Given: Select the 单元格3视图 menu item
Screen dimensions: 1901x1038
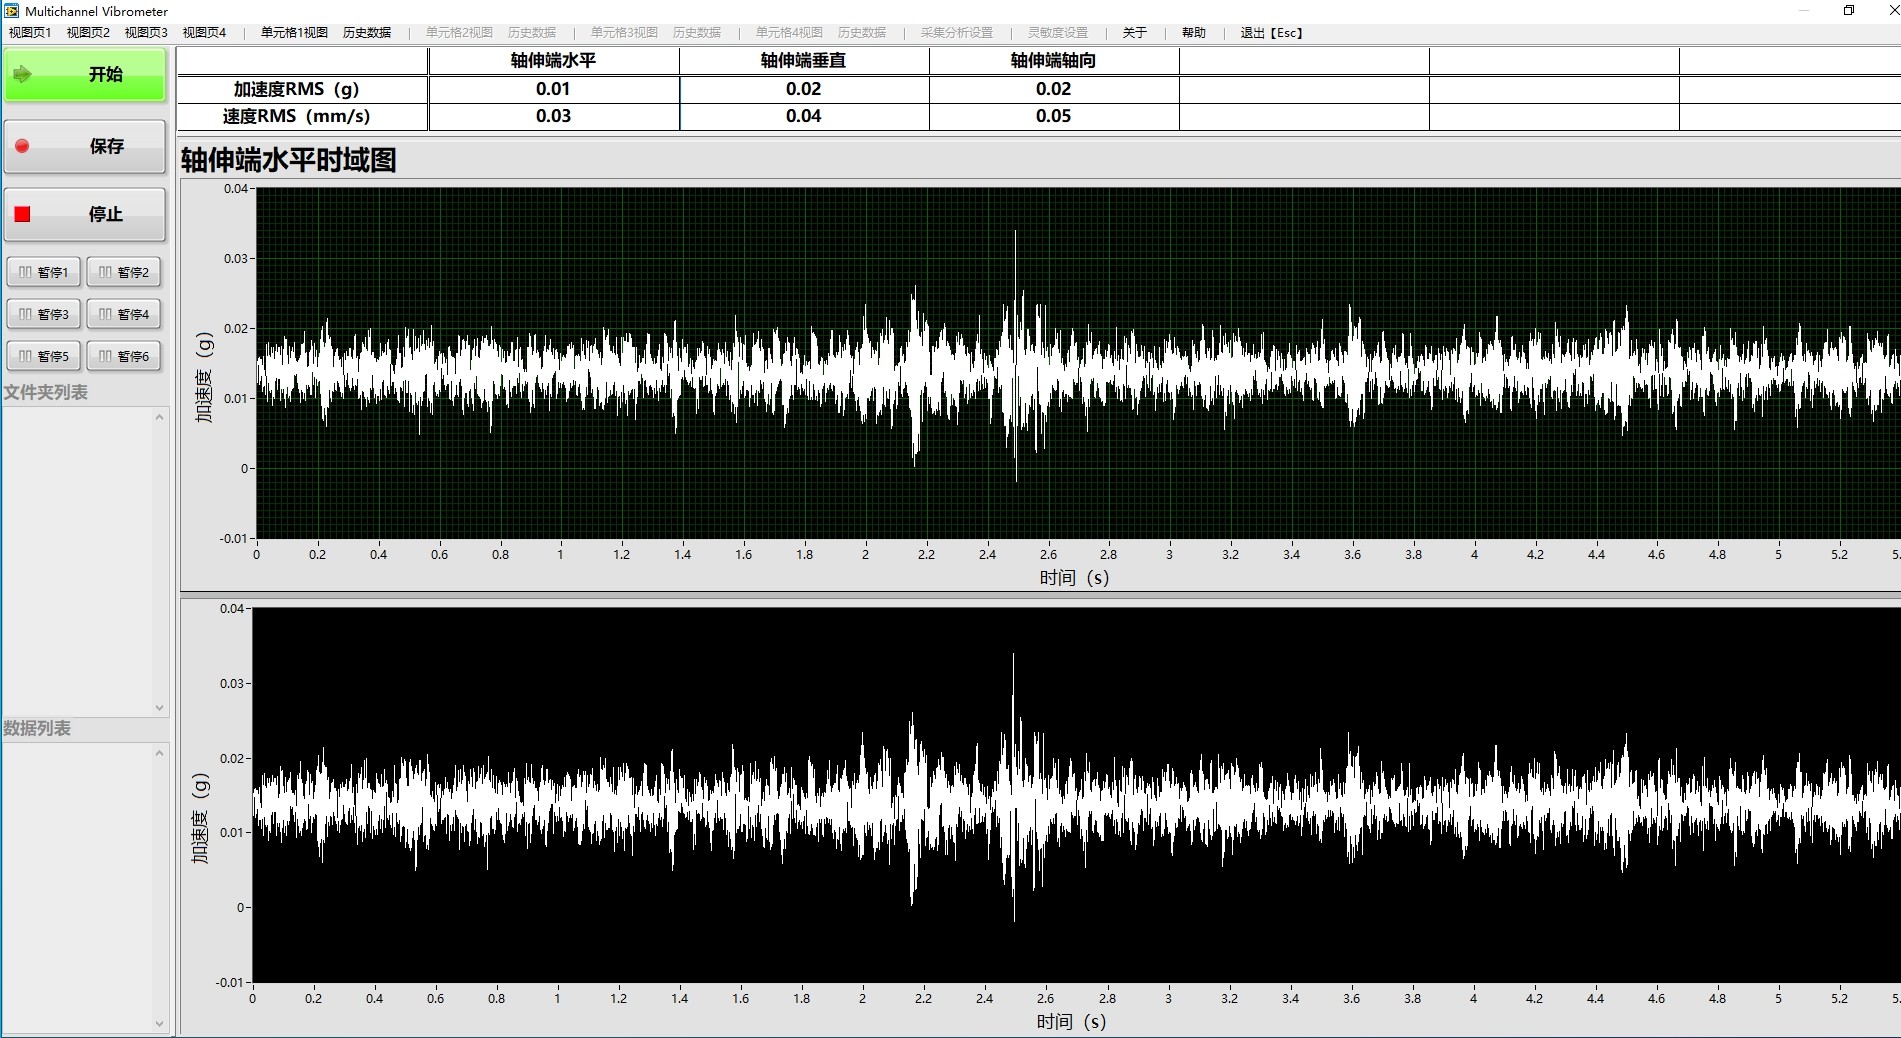Looking at the screenshot, I should 624,33.
